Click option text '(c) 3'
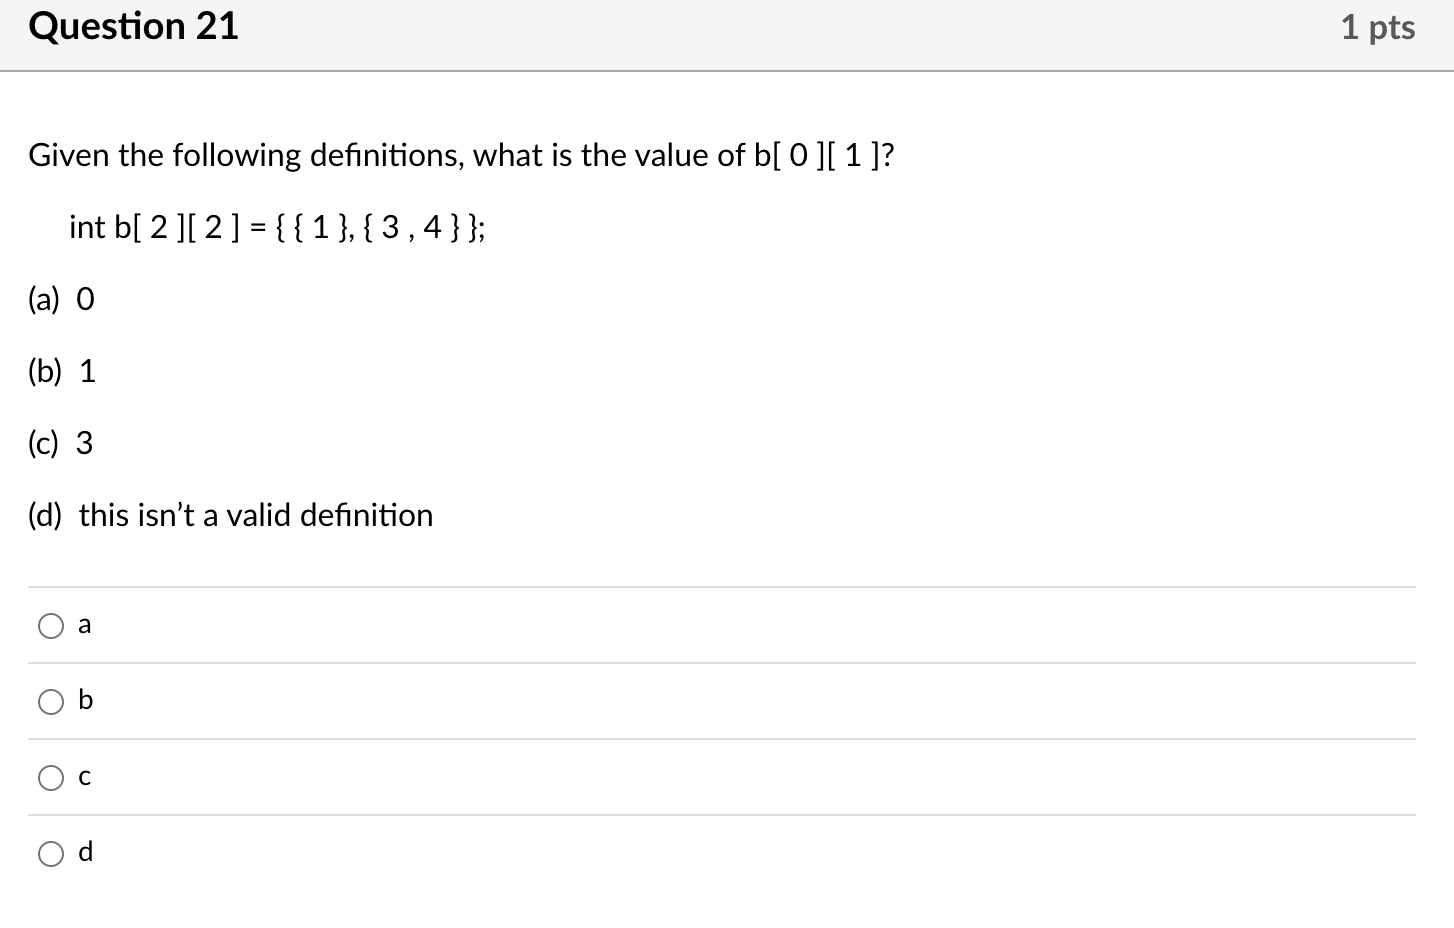This screenshot has width=1454, height=928. click(x=60, y=443)
